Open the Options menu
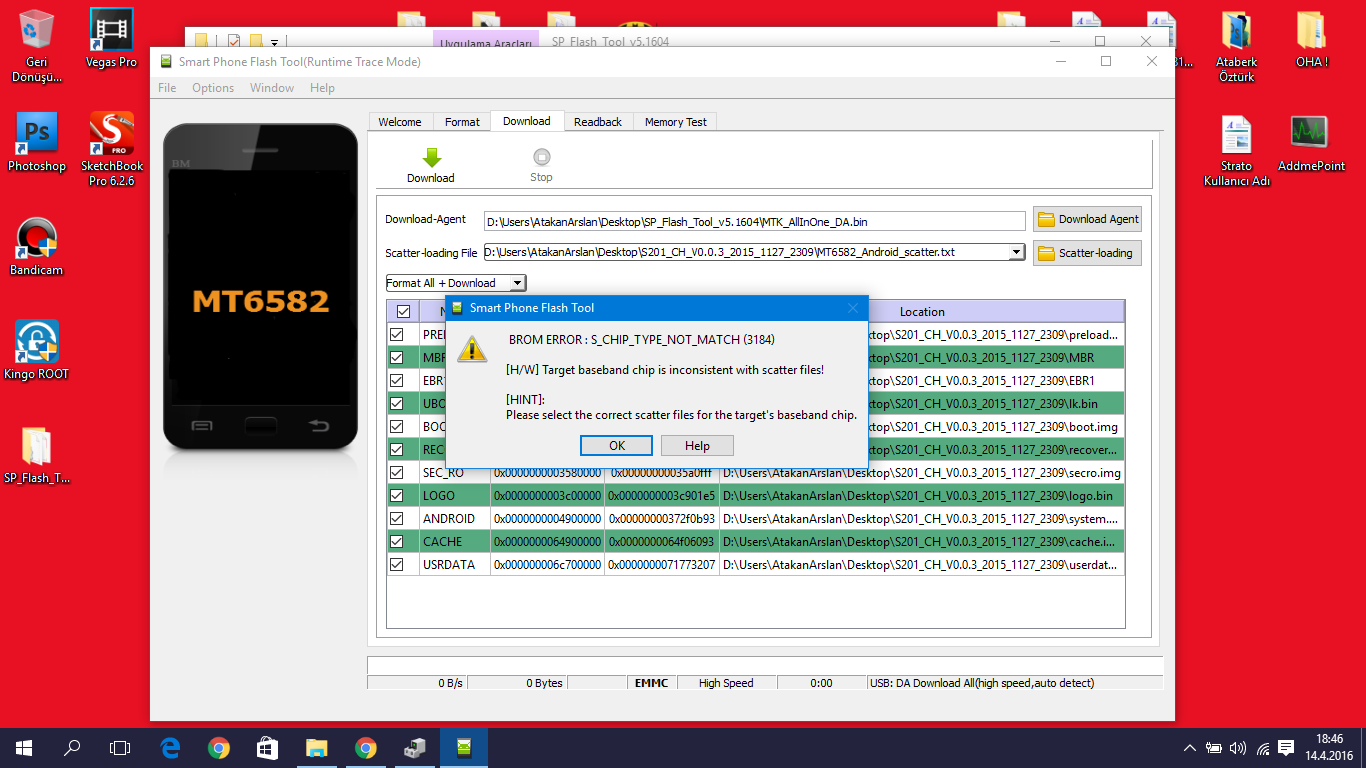The height and width of the screenshot is (768, 1366). pos(213,88)
